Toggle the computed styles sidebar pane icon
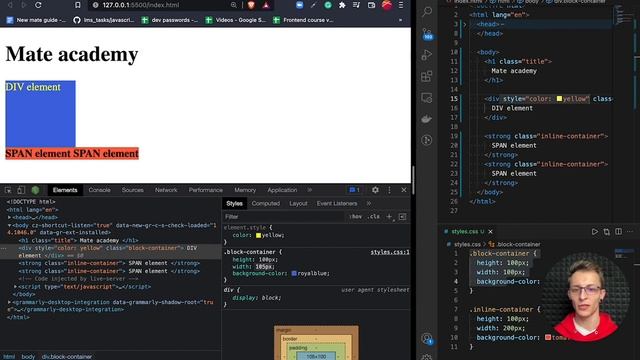Image resolution: width=640 pixels, height=360 pixels. 402,217
